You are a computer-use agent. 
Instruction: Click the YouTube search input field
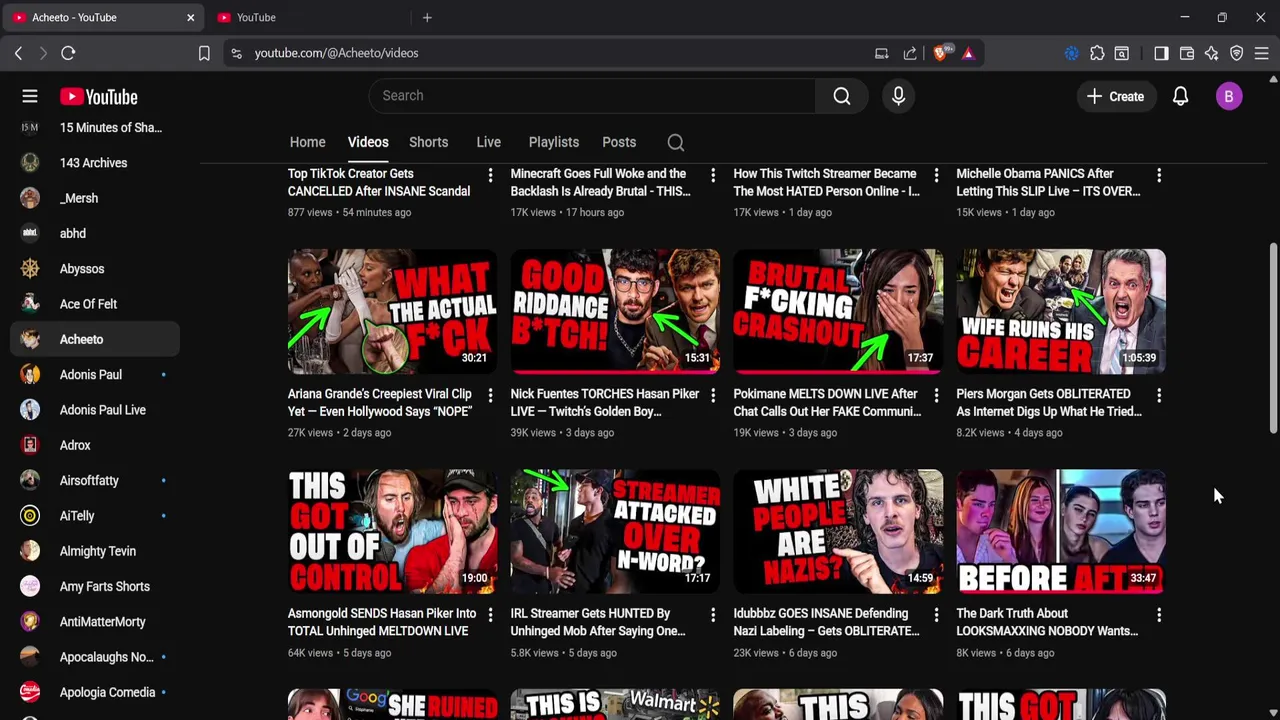click(592, 96)
